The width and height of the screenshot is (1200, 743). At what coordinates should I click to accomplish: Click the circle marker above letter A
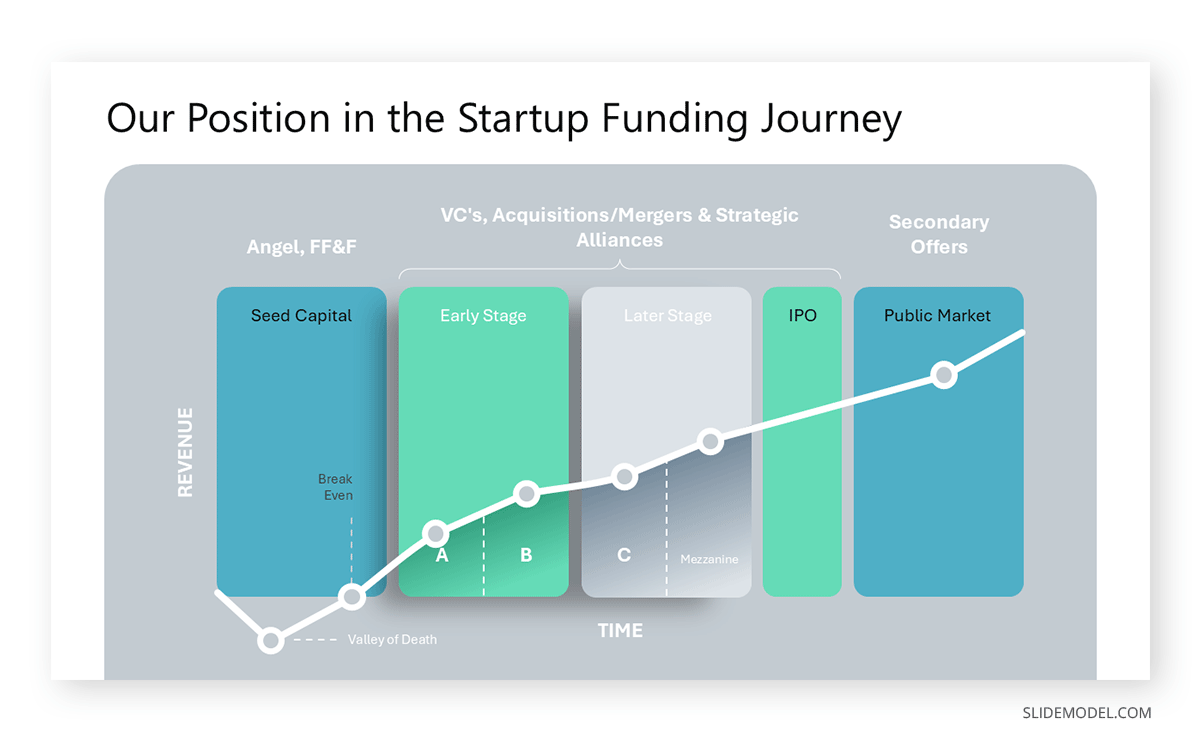[436, 532]
